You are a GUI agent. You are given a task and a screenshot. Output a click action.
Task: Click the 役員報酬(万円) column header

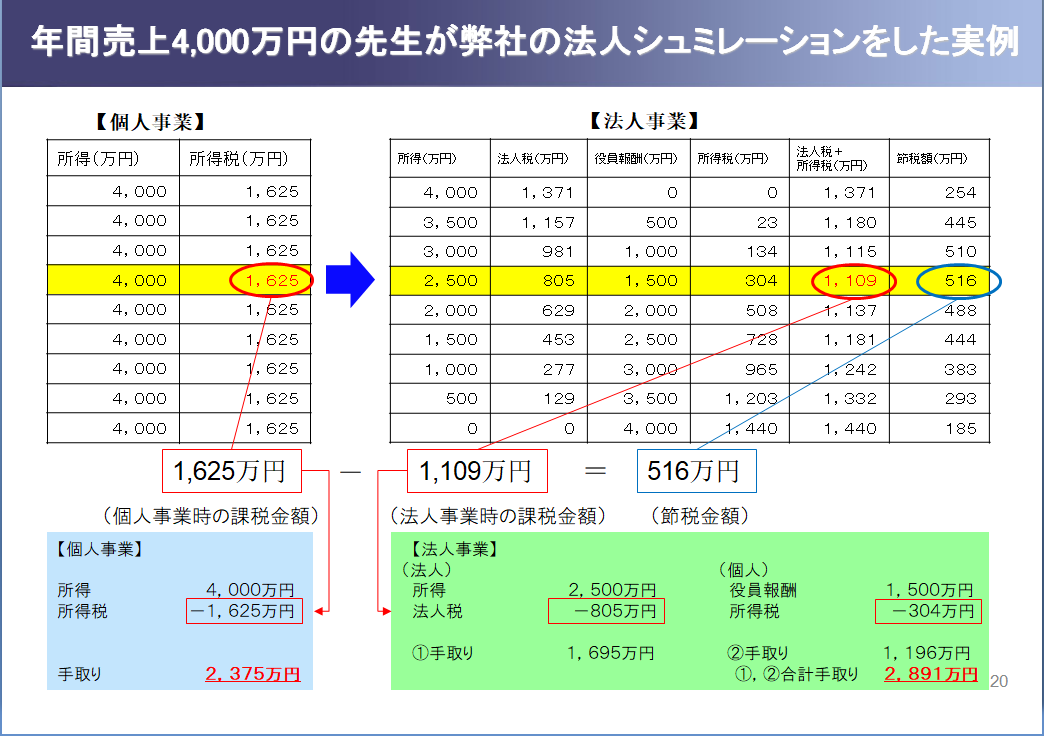point(639,159)
